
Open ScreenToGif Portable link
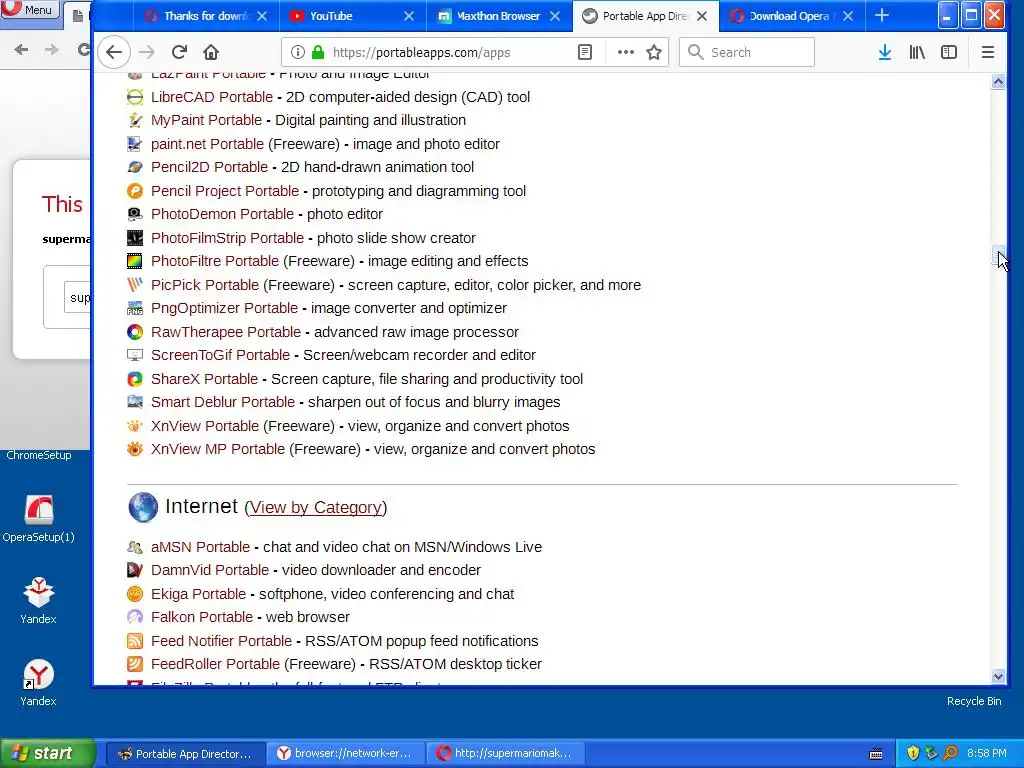pyautogui.click(x=220, y=355)
